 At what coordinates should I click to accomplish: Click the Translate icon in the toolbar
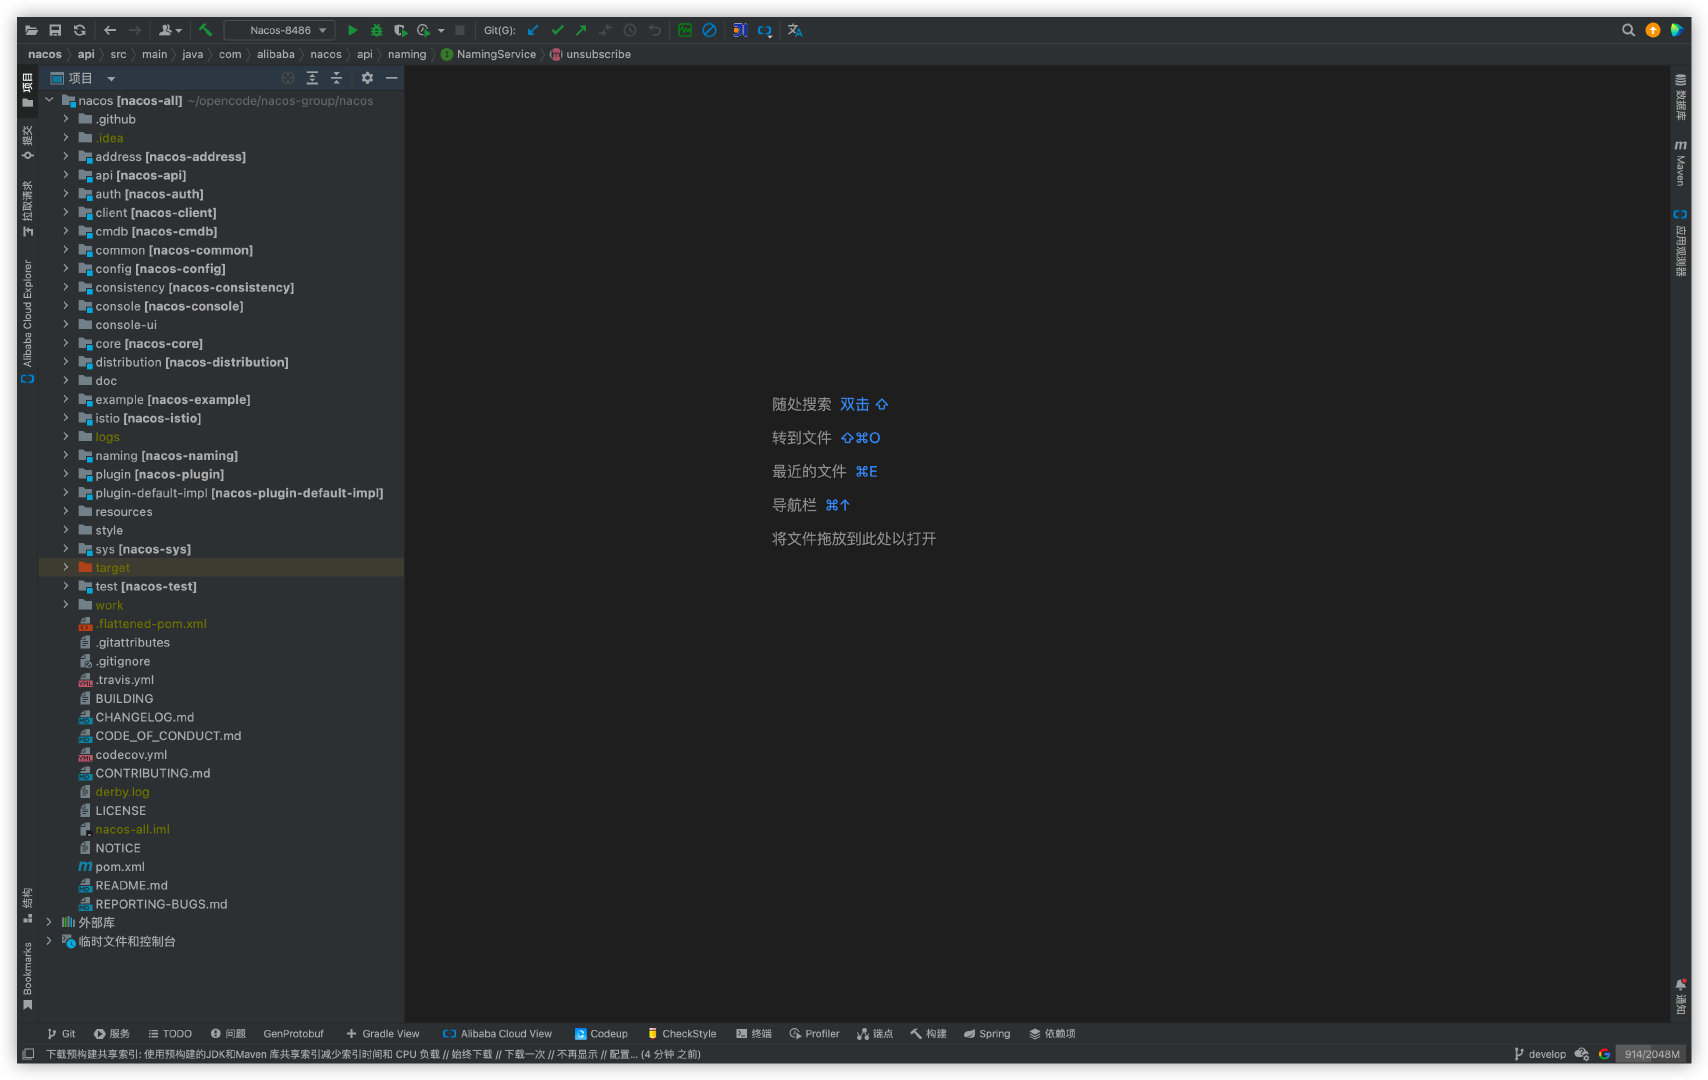pyautogui.click(x=795, y=30)
